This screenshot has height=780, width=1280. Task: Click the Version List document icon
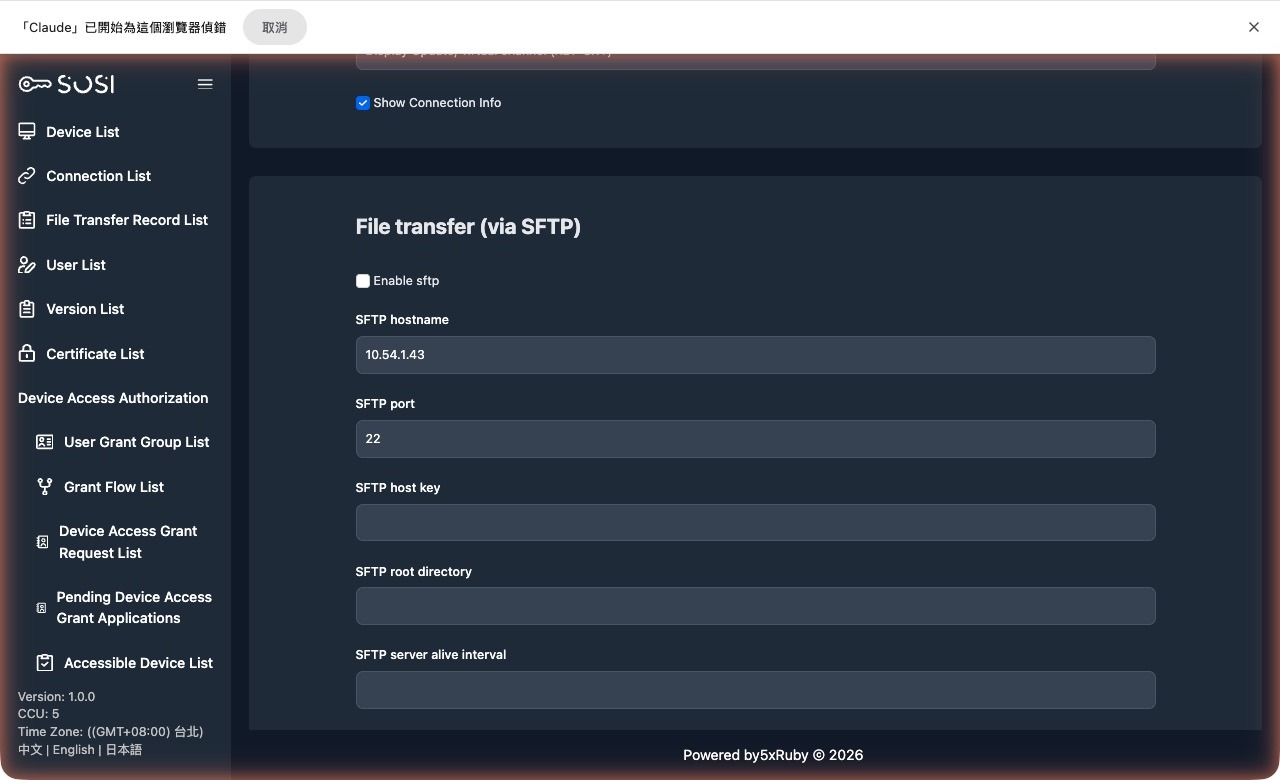(26, 309)
